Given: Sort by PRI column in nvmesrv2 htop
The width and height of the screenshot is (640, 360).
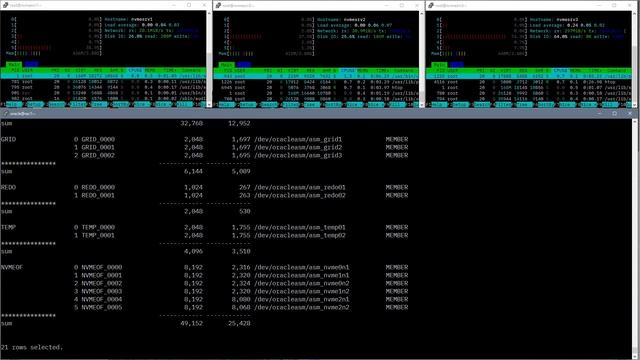Looking at the screenshot, I should tap(269, 70).
